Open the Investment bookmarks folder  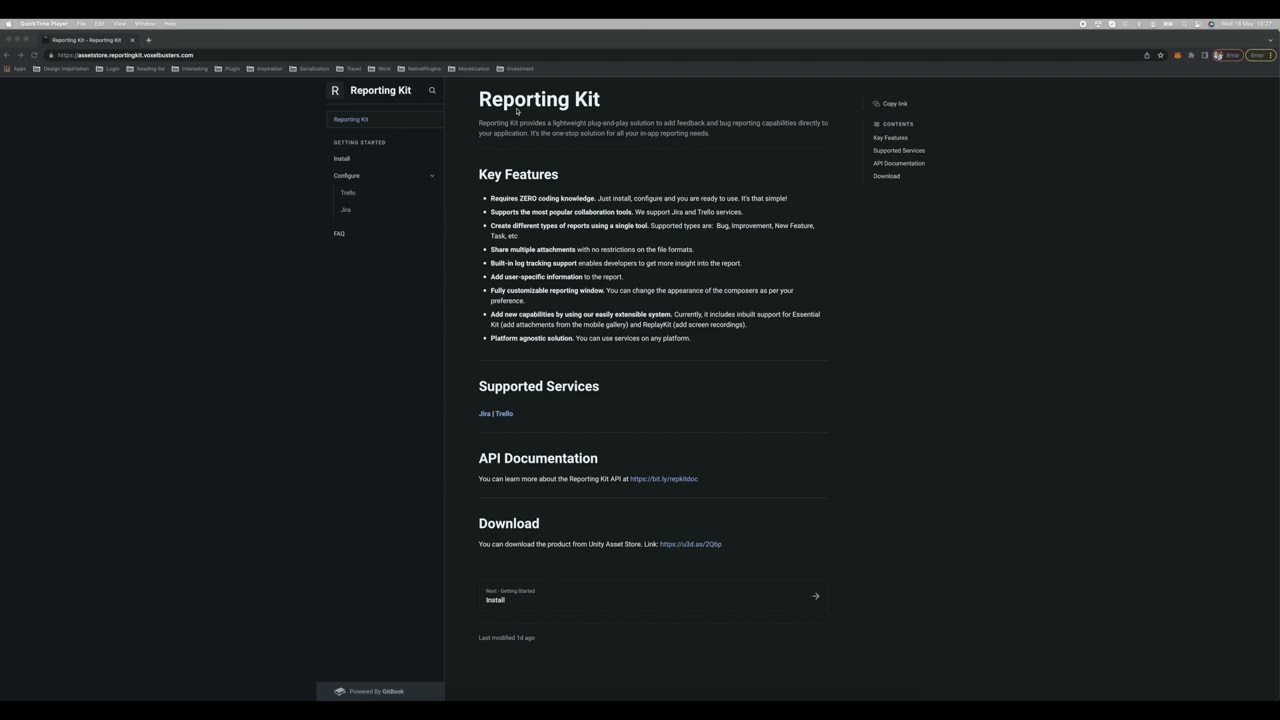click(515, 69)
